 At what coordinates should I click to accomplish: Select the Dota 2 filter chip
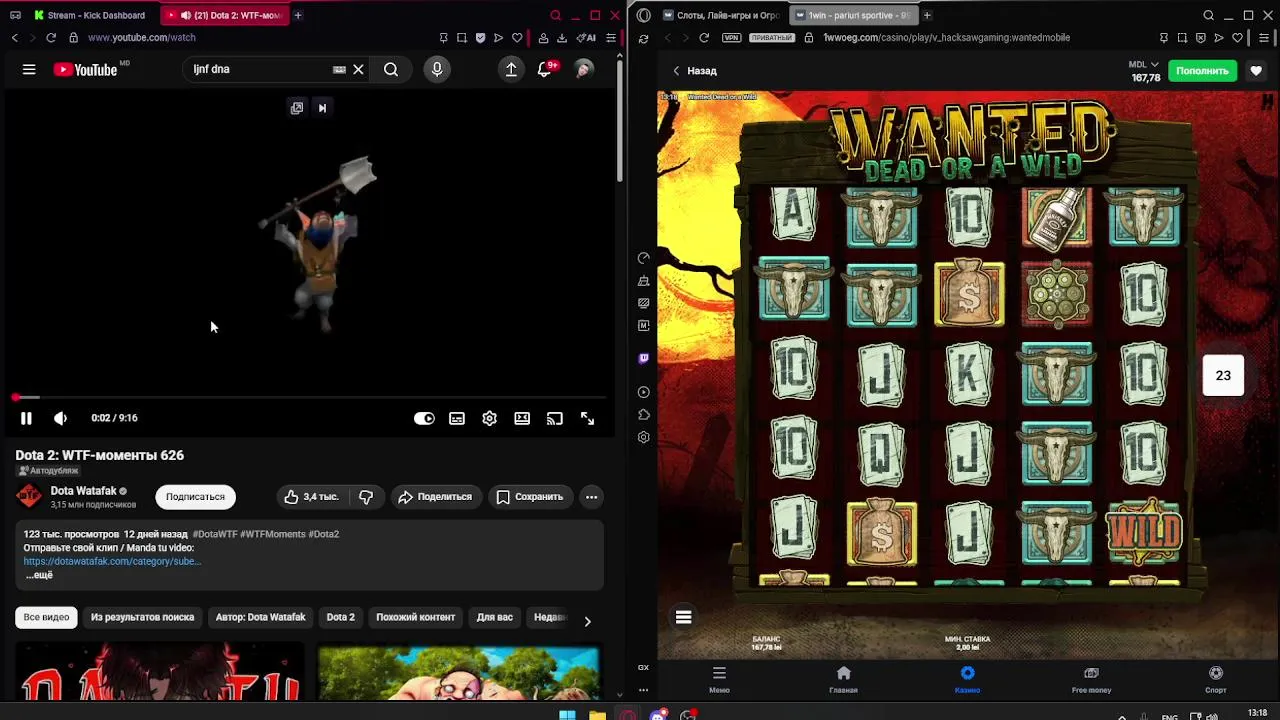tap(340, 617)
